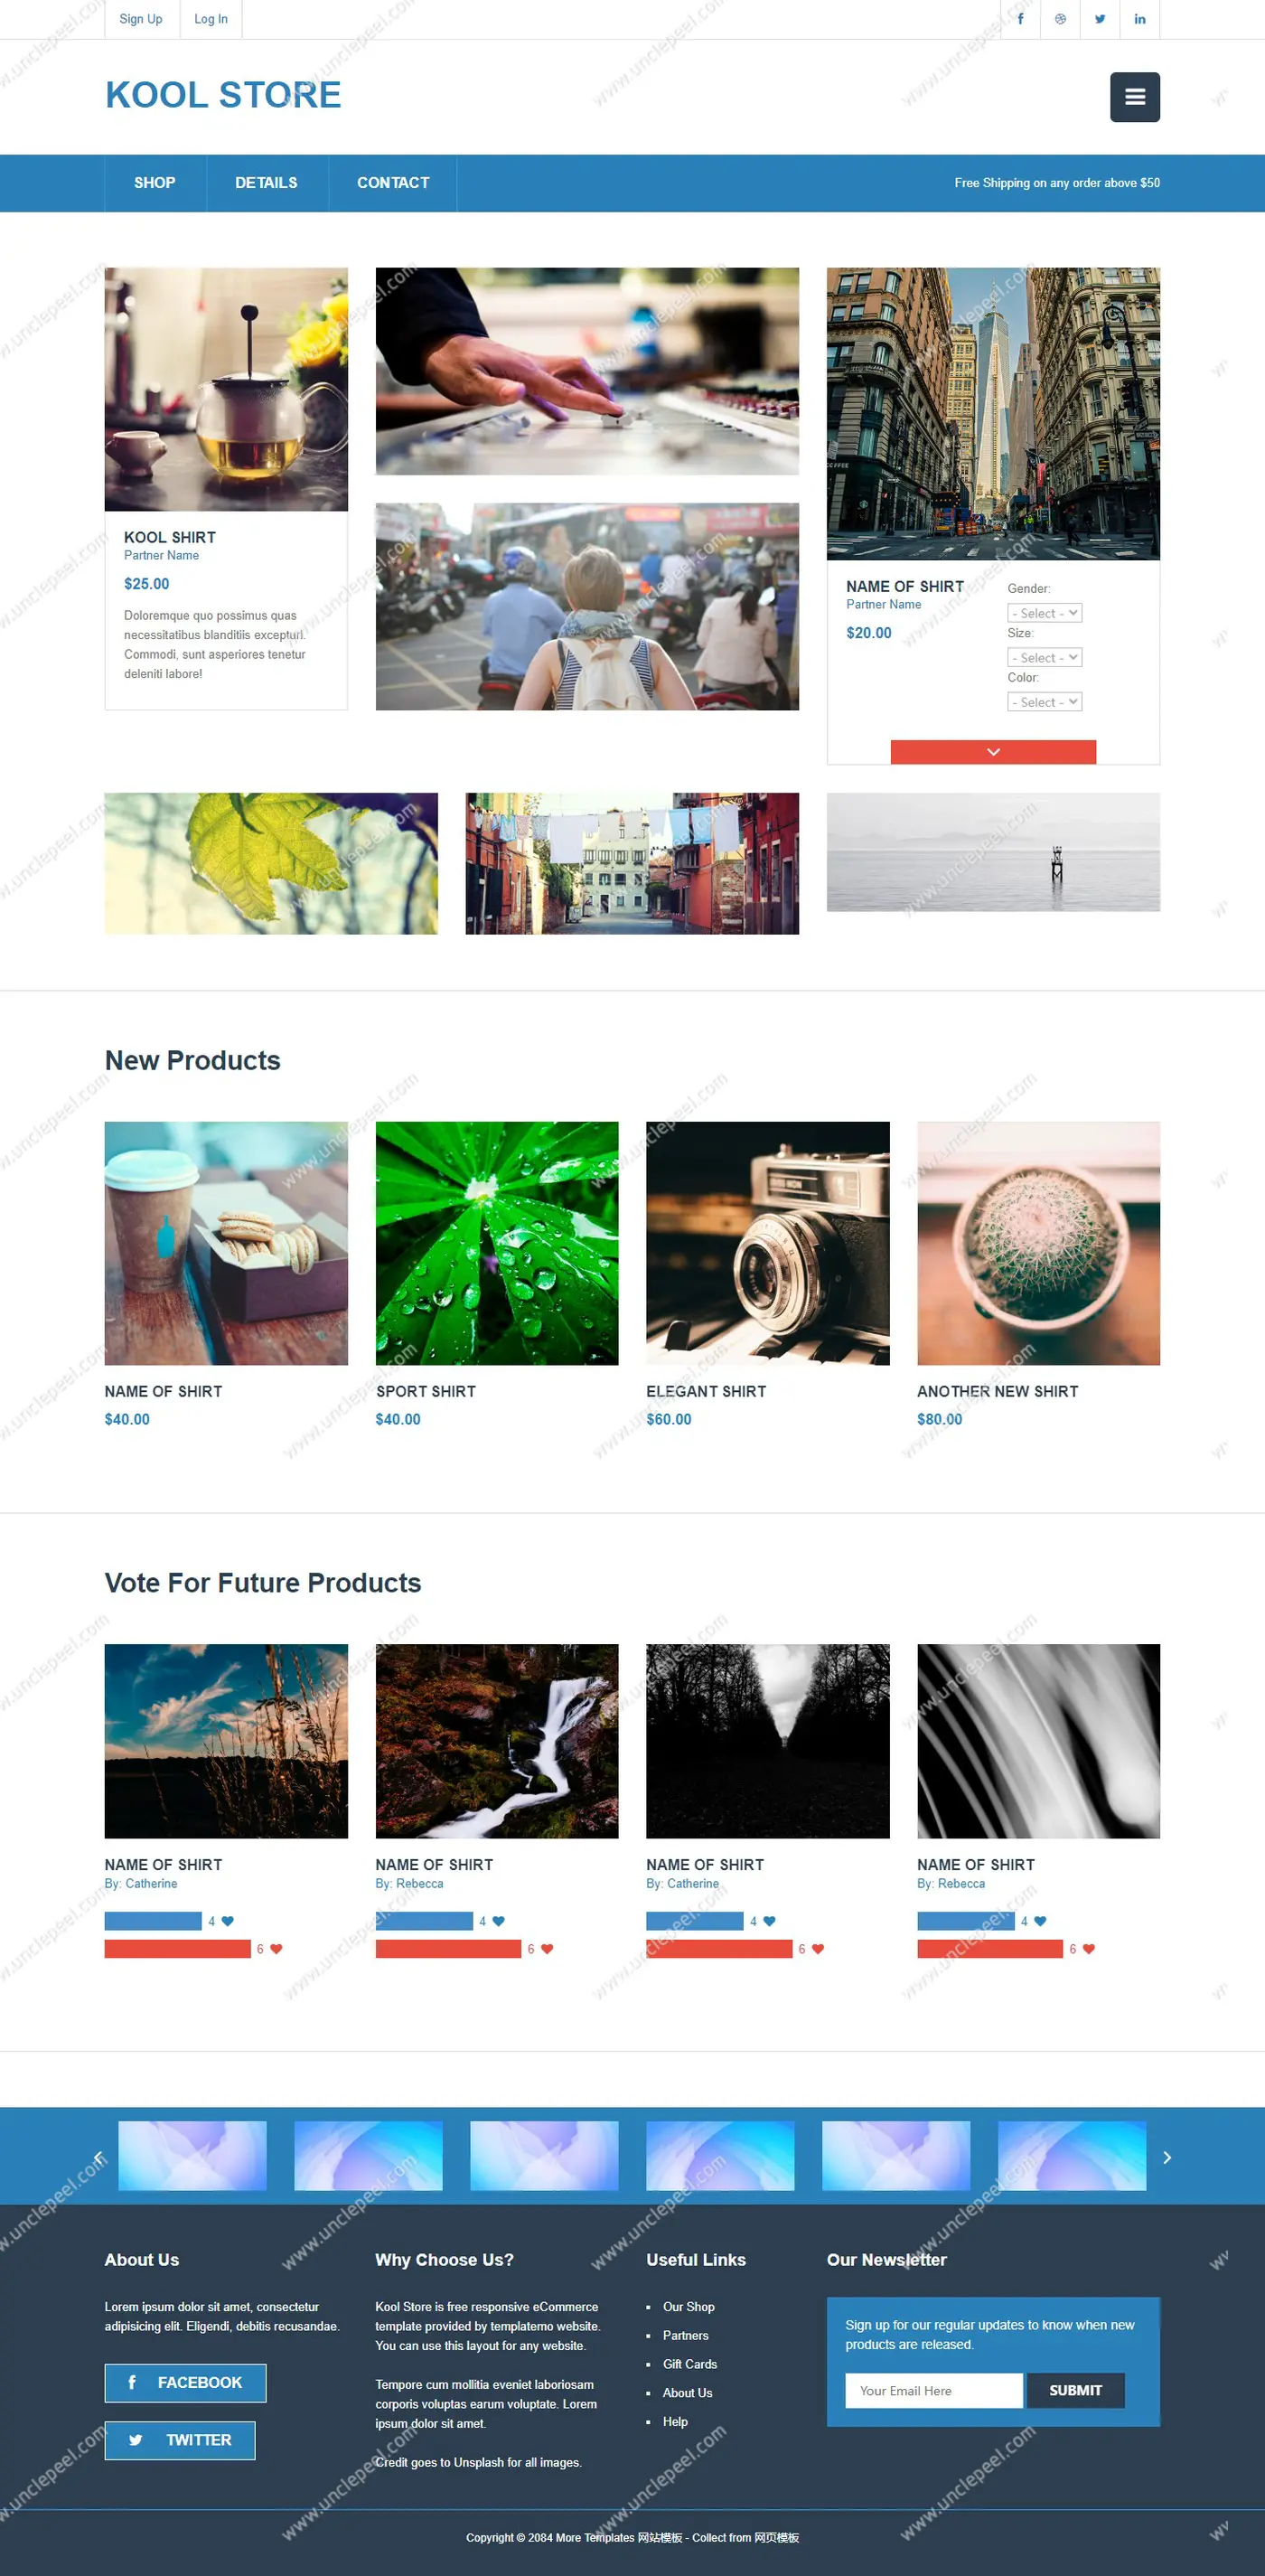
Task: Open the Facebook icon in top bar
Action: 1020,19
